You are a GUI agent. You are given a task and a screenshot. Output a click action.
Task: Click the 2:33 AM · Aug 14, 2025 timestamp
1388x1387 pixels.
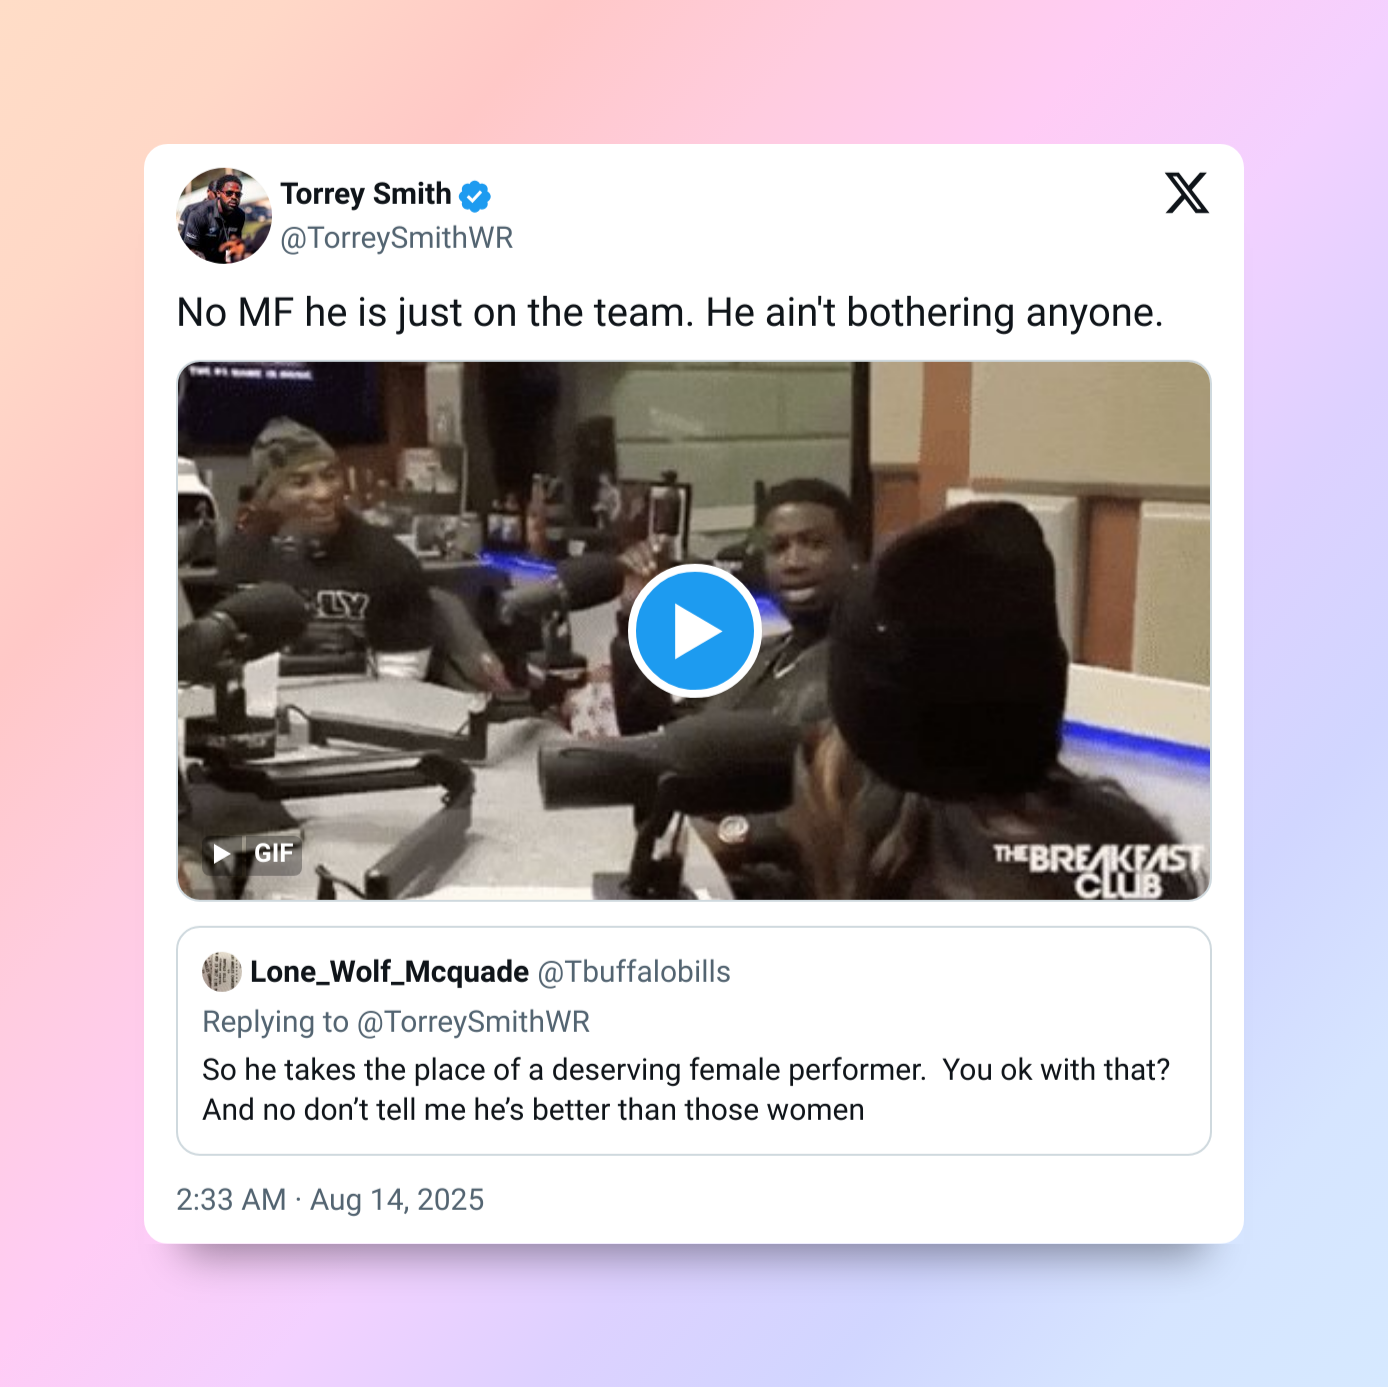coord(330,1200)
